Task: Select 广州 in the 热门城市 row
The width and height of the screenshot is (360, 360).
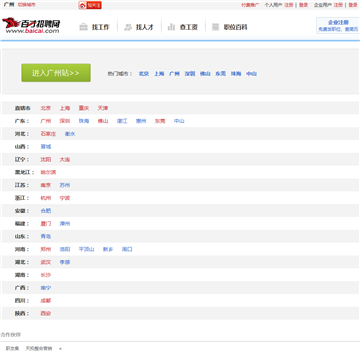Action: tap(175, 74)
